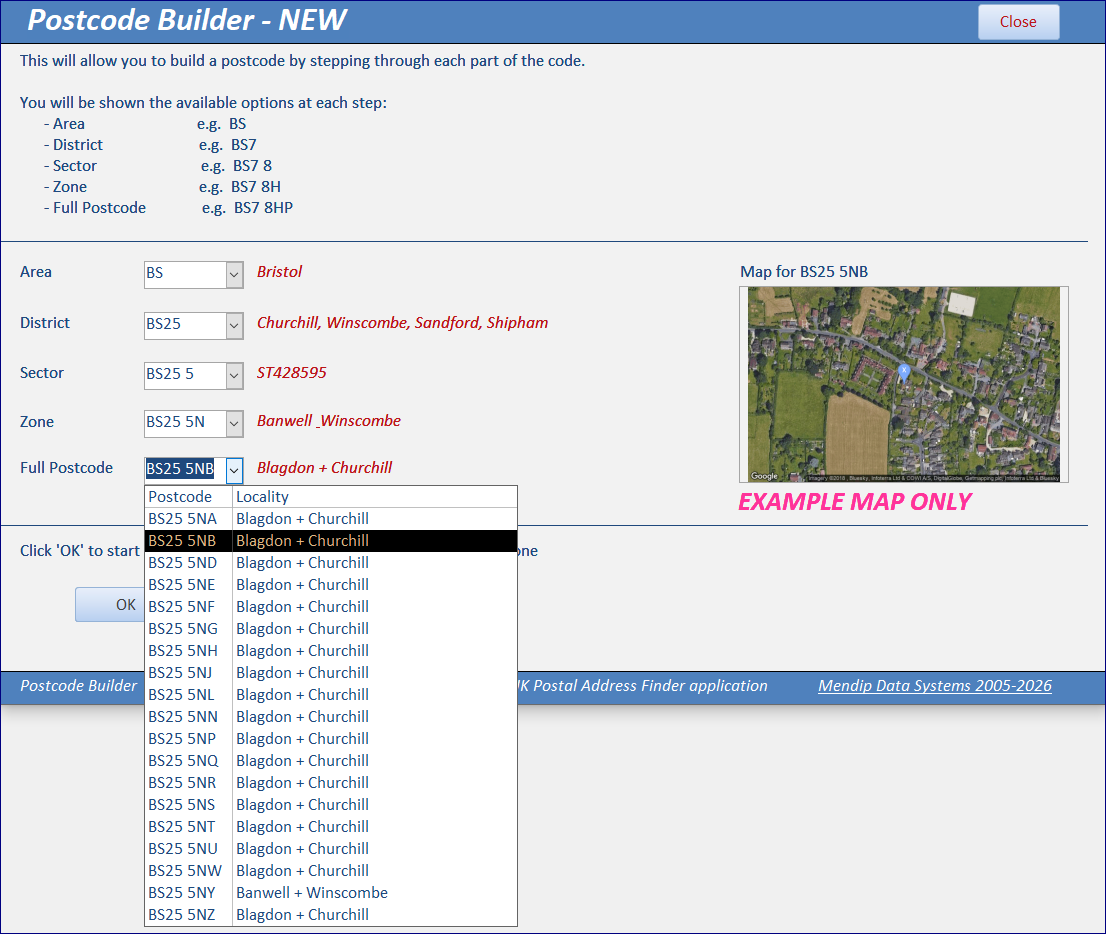
Task: Open the Sector dropdown arrow
Action: click(234, 375)
